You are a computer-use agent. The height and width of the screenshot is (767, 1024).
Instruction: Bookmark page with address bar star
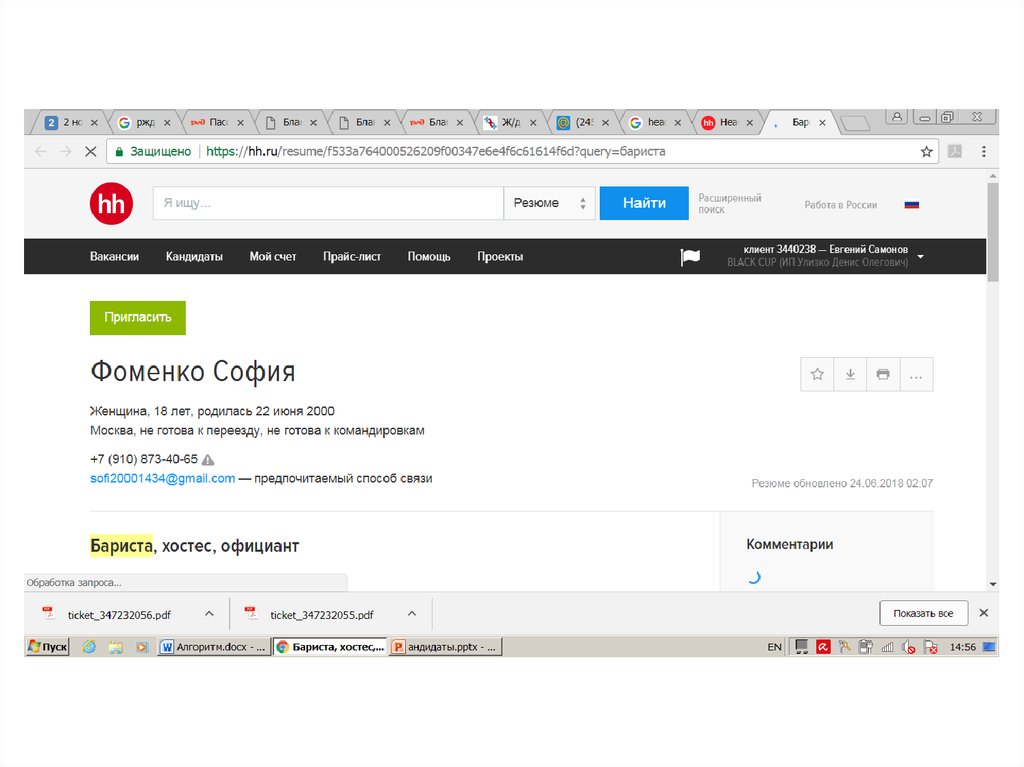(x=926, y=152)
